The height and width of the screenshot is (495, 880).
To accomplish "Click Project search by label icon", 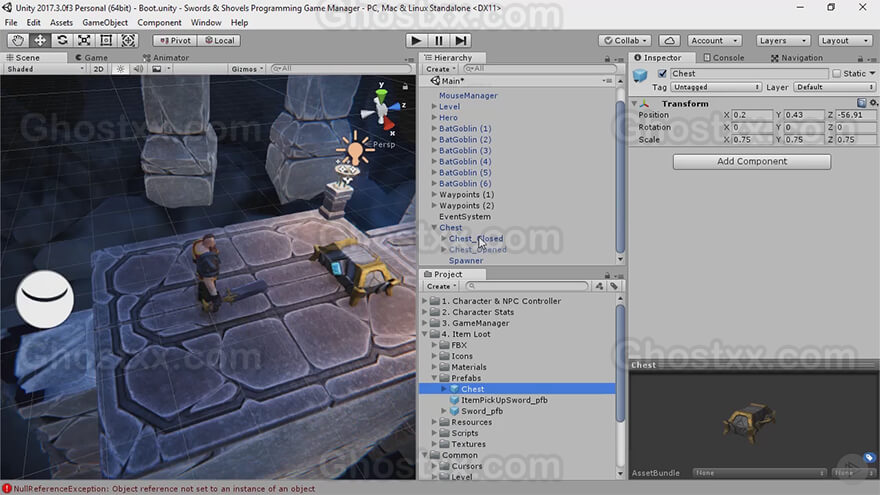I will [x=614, y=286].
